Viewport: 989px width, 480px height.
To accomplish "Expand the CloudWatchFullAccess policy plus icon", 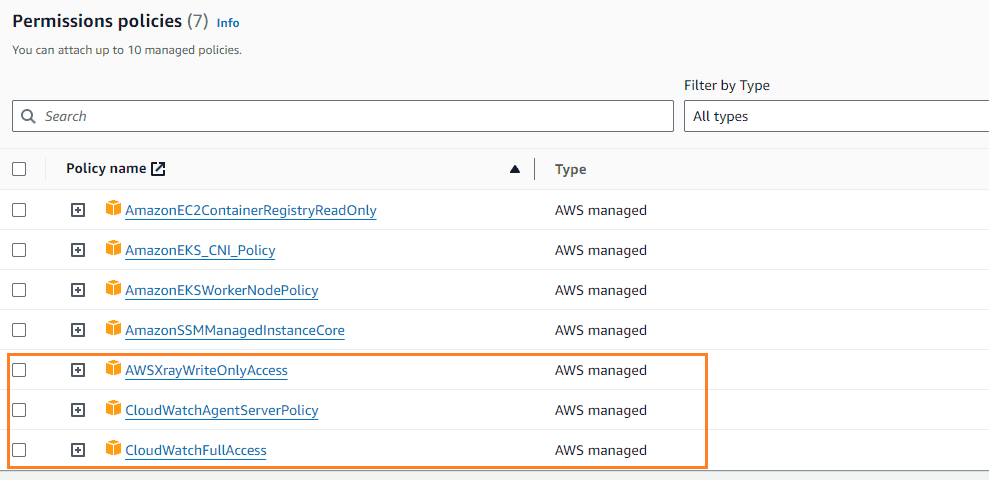I will click(77, 450).
